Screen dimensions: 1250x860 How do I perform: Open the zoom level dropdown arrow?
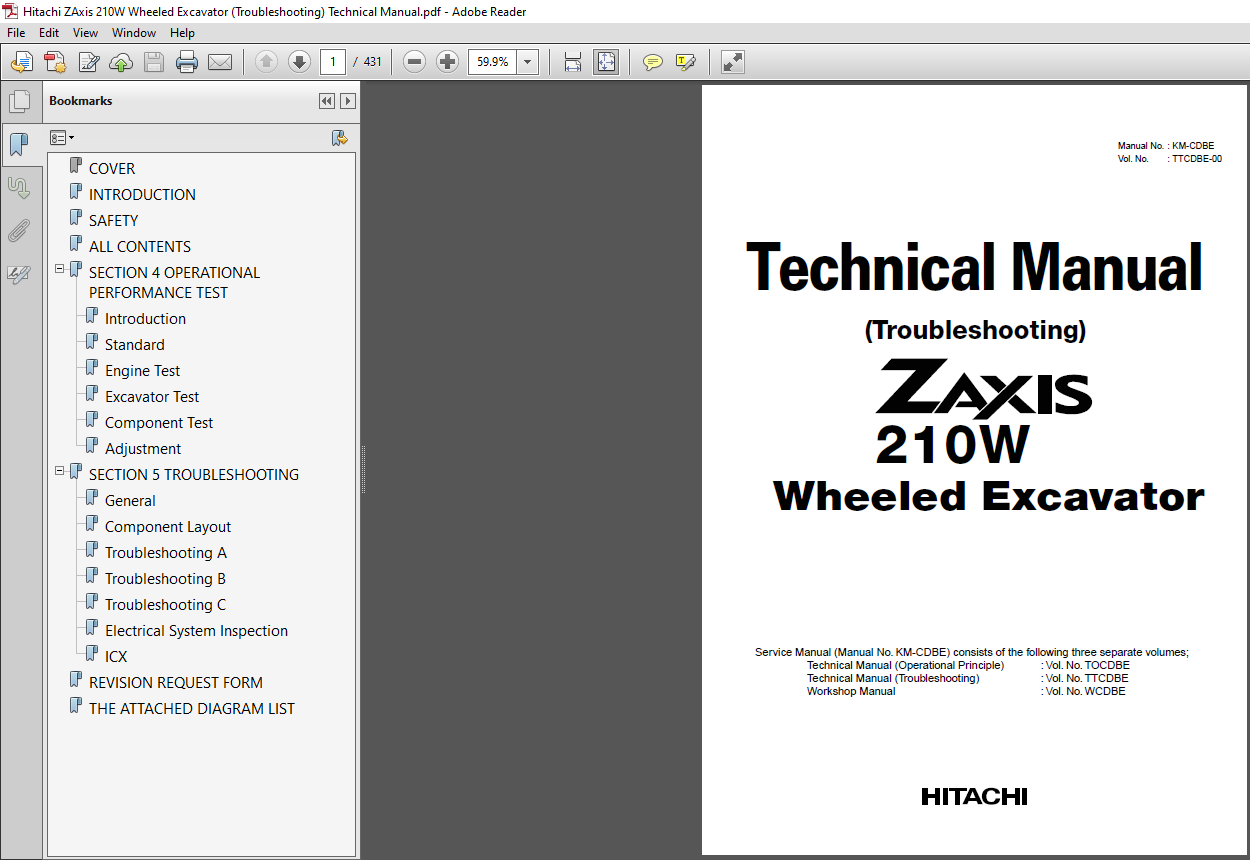coord(528,62)
